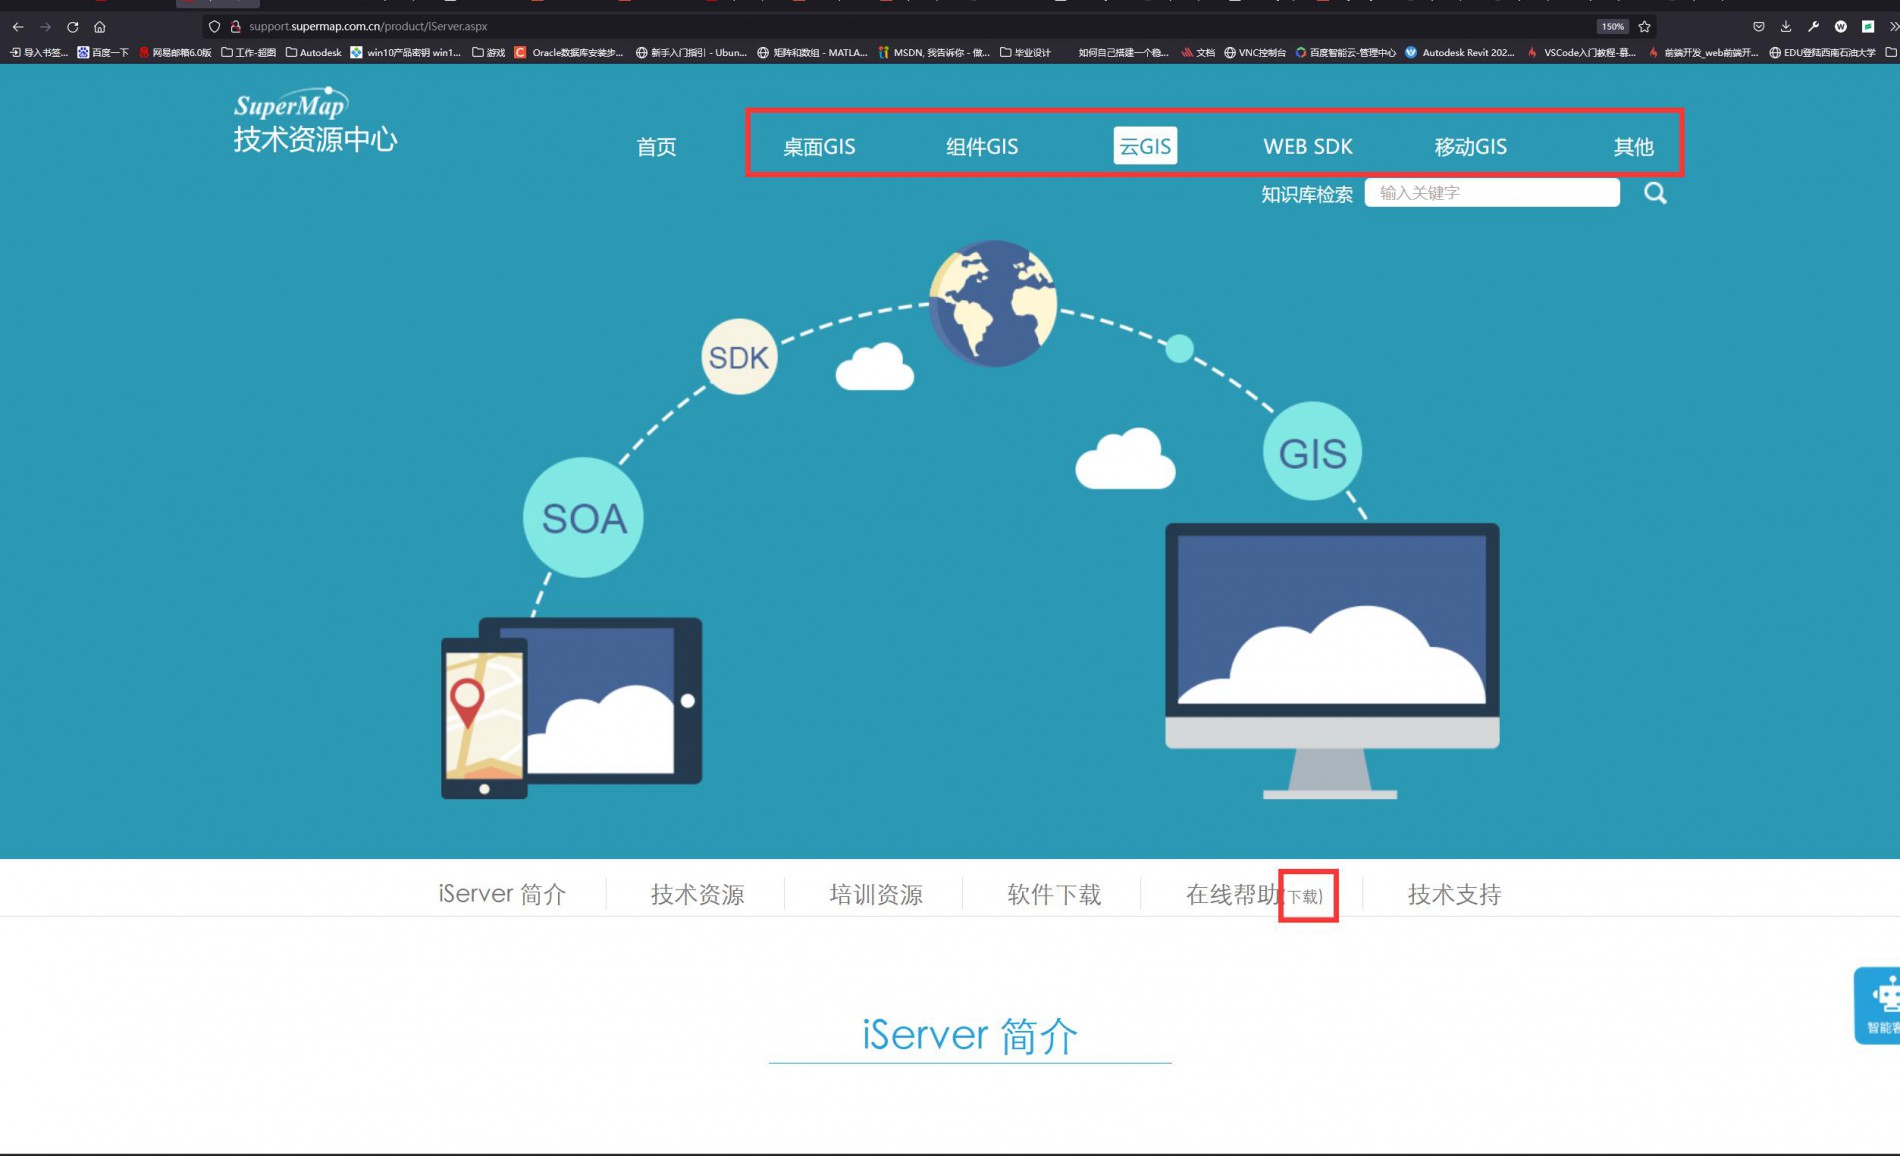Open the smart assistant robot widget
The height and width of the screenshot is (1156, 1900).
coord(1878,1006)
